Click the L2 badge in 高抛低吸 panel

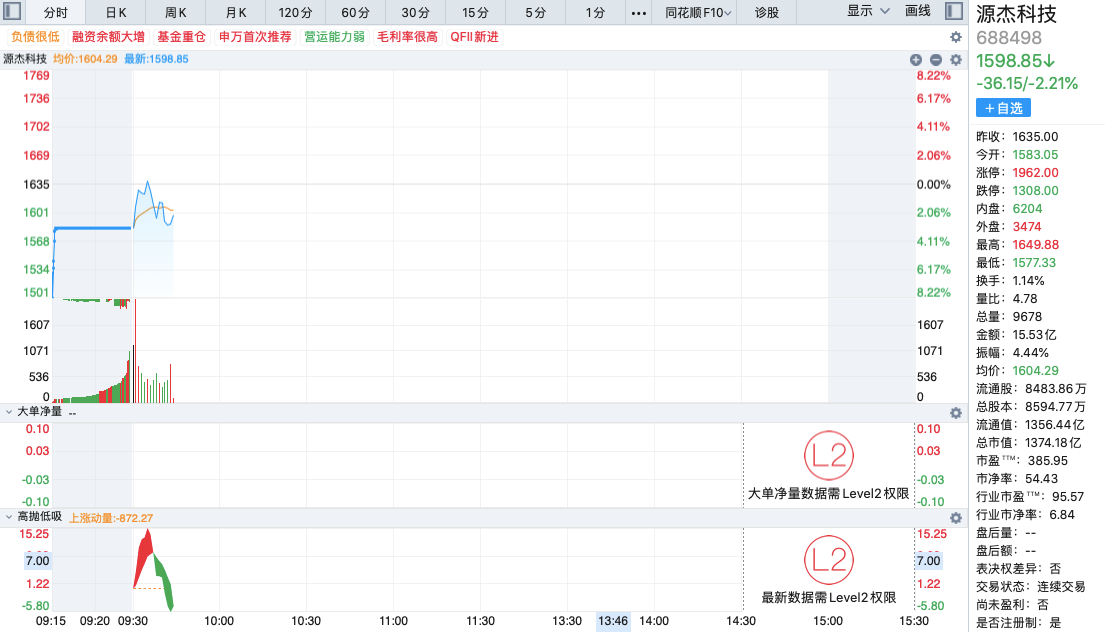coord(829,560)
